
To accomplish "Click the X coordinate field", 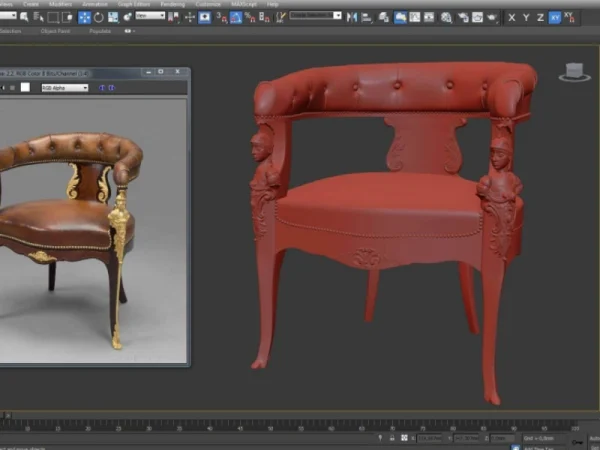I will coord(429,438).
